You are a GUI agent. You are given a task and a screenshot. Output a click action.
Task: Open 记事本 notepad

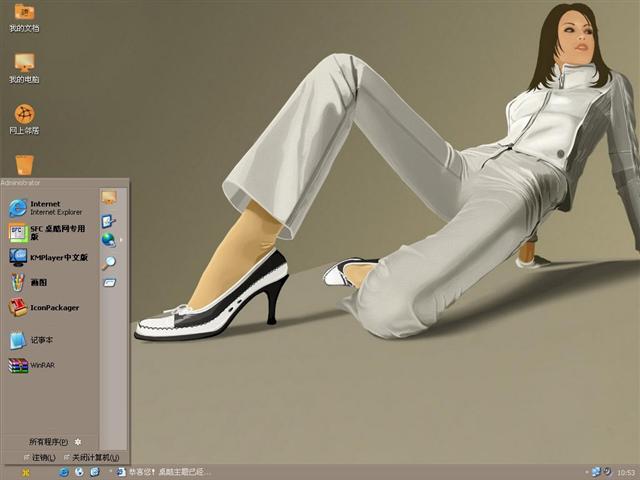click(x=40, y=340)
